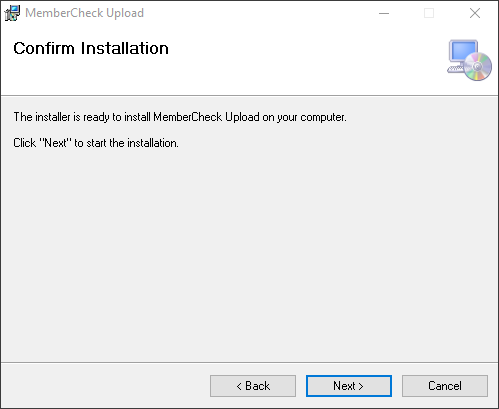Click the Confirm Installation heading
Image resolution: width=499 pixels, height=409 pixels.
pos(91,48)
